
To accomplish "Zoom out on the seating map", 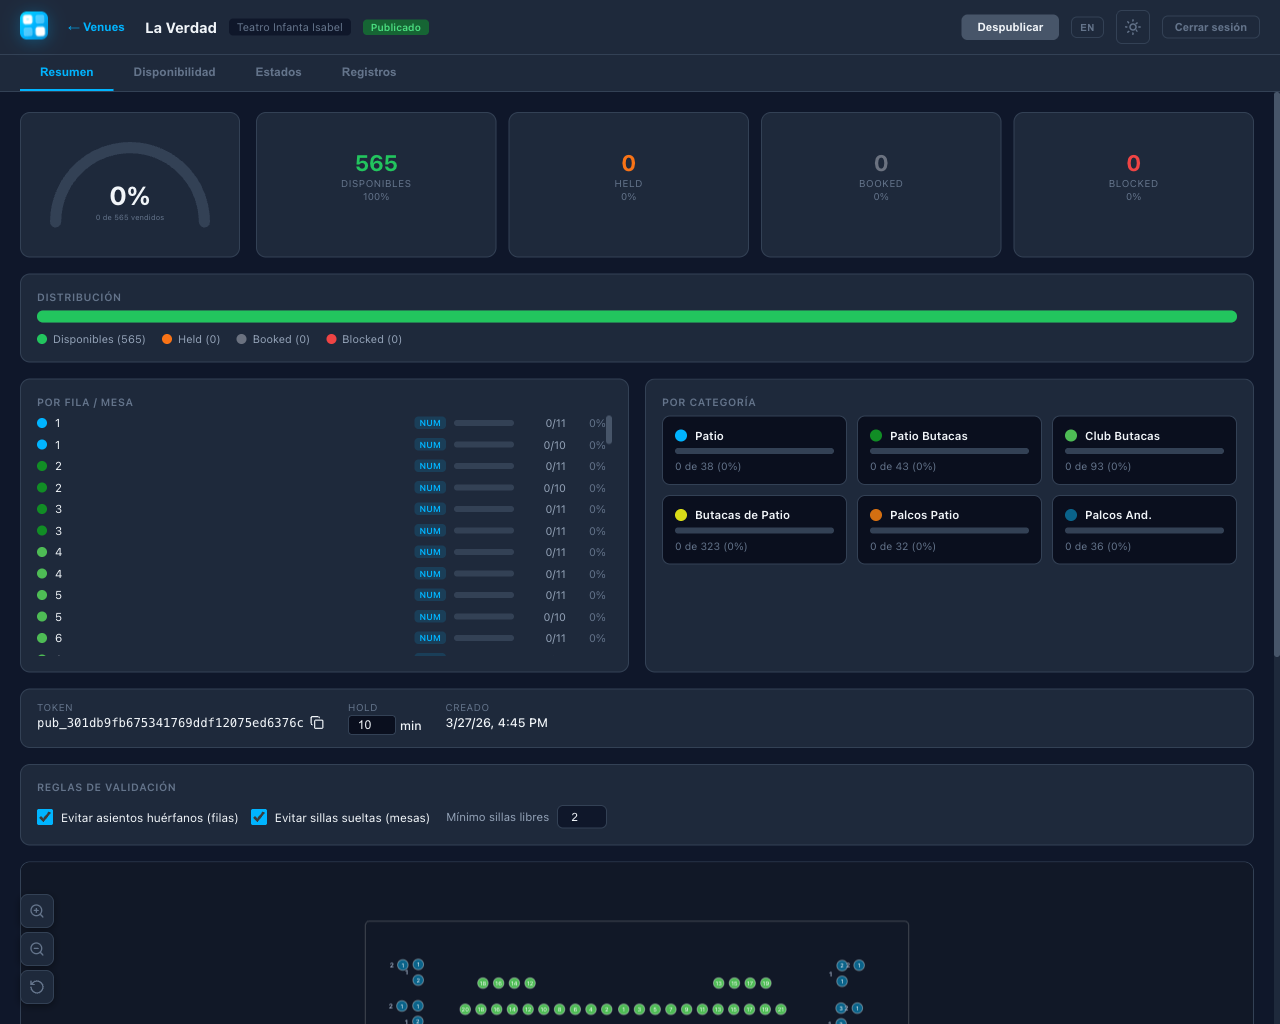I will click(37, 948).
